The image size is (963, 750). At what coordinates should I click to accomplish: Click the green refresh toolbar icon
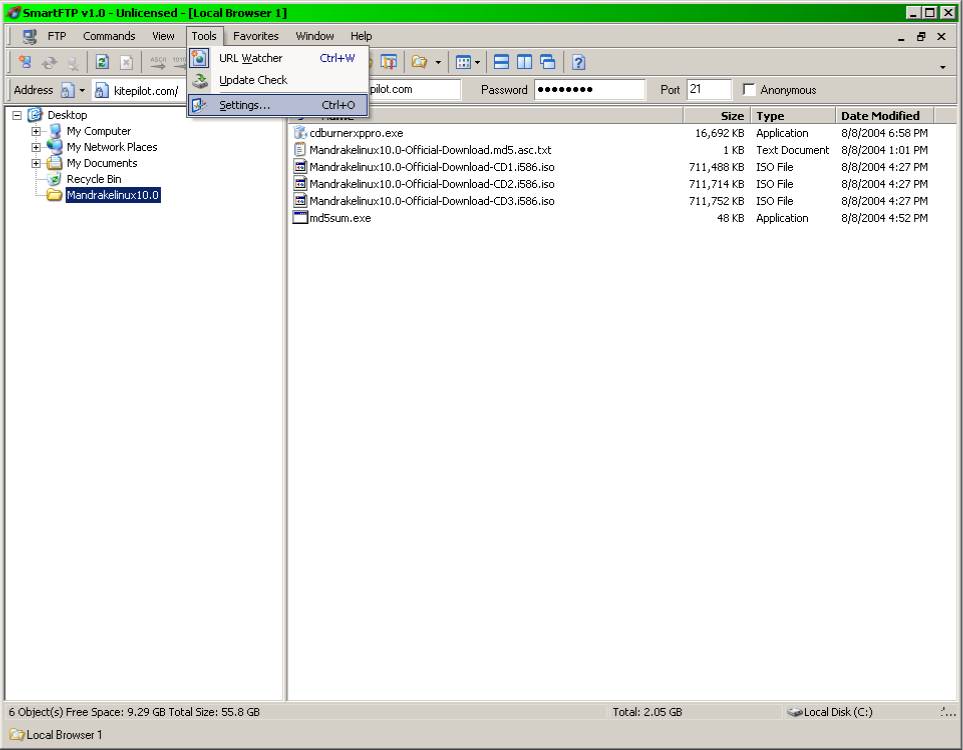tap(102, 62)
